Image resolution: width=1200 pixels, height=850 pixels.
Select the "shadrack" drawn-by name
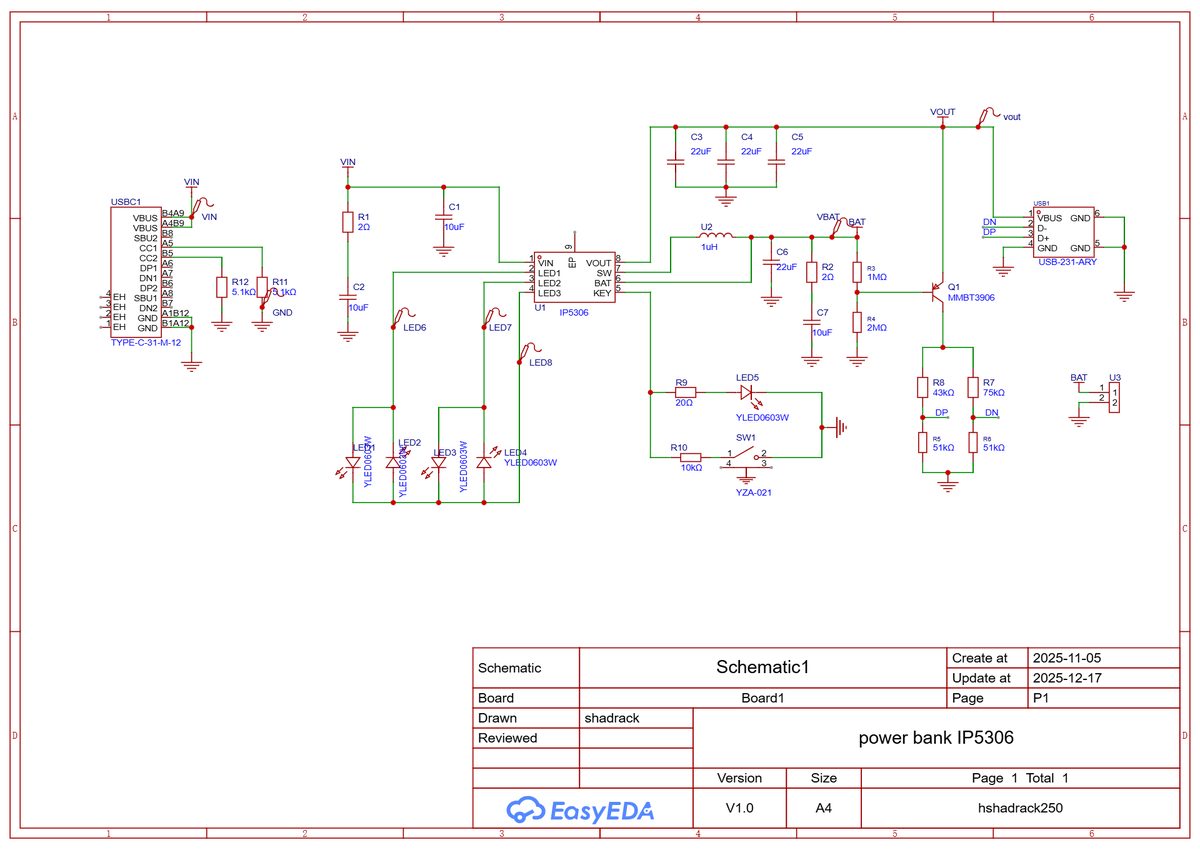(612, 718)
